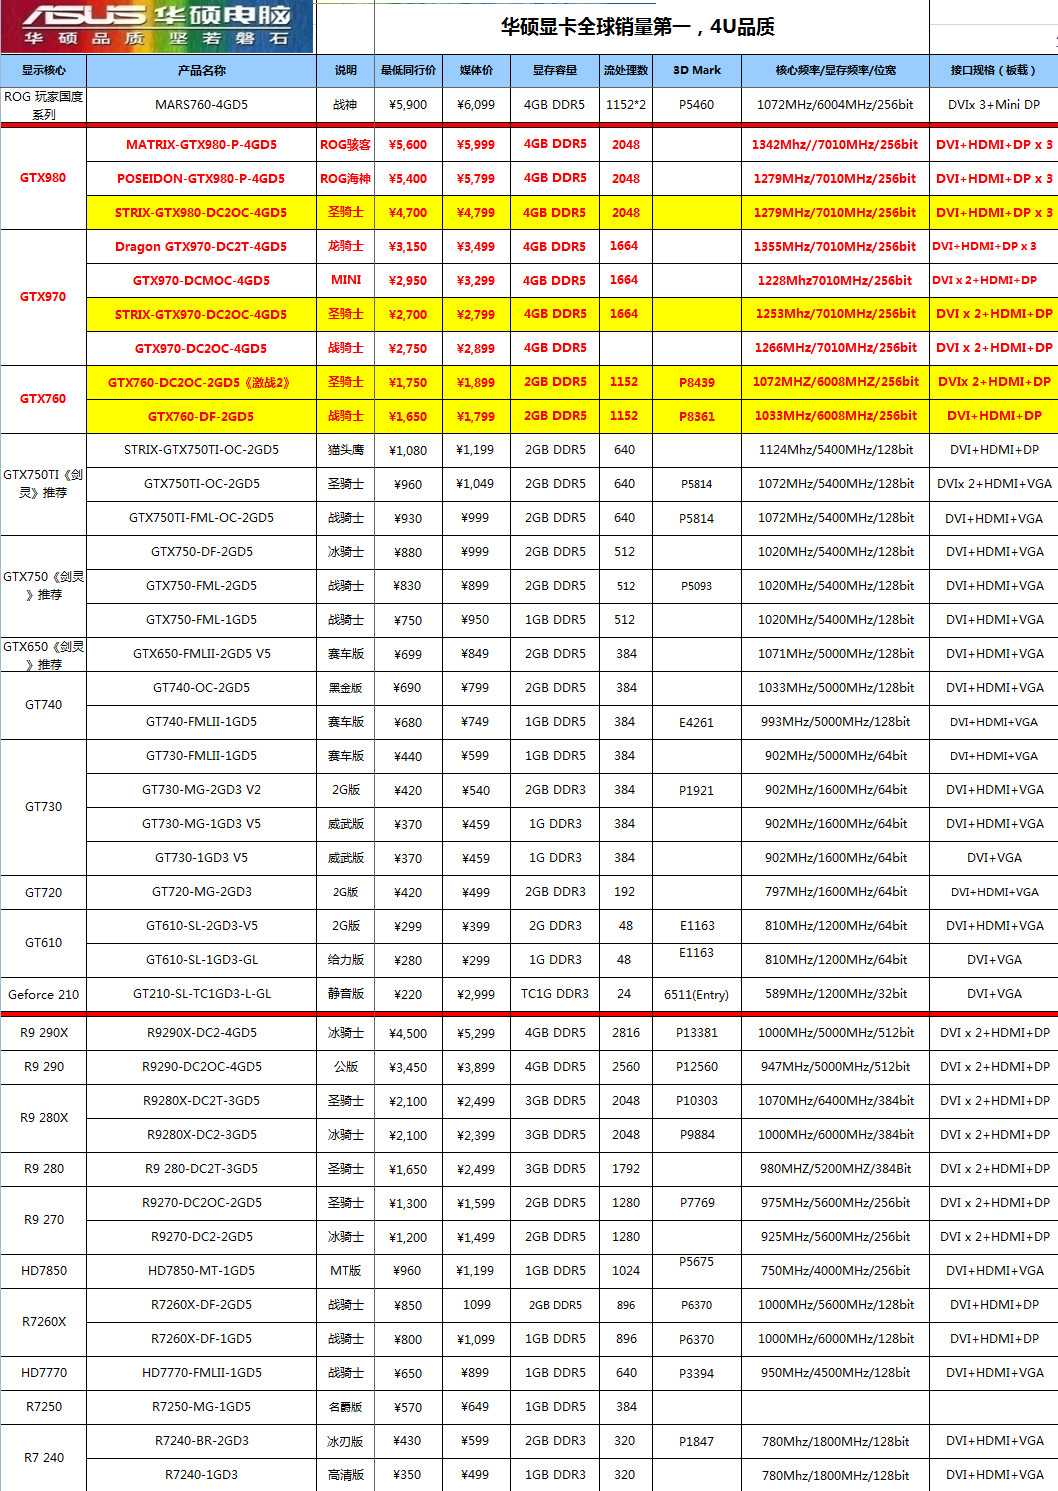Click the ¥5,900 price cell

(408, 105)
